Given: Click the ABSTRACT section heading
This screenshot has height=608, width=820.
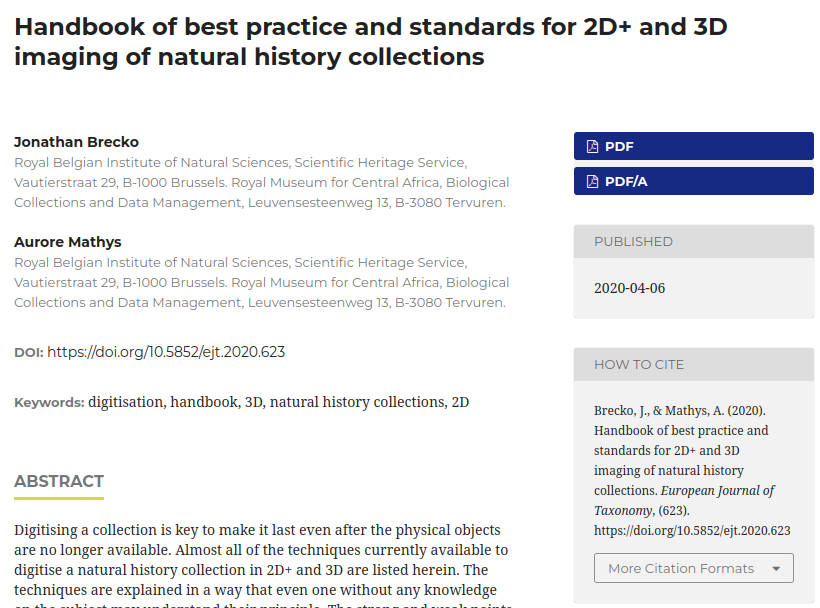Looking at the screenshot, I should point(59,482).
